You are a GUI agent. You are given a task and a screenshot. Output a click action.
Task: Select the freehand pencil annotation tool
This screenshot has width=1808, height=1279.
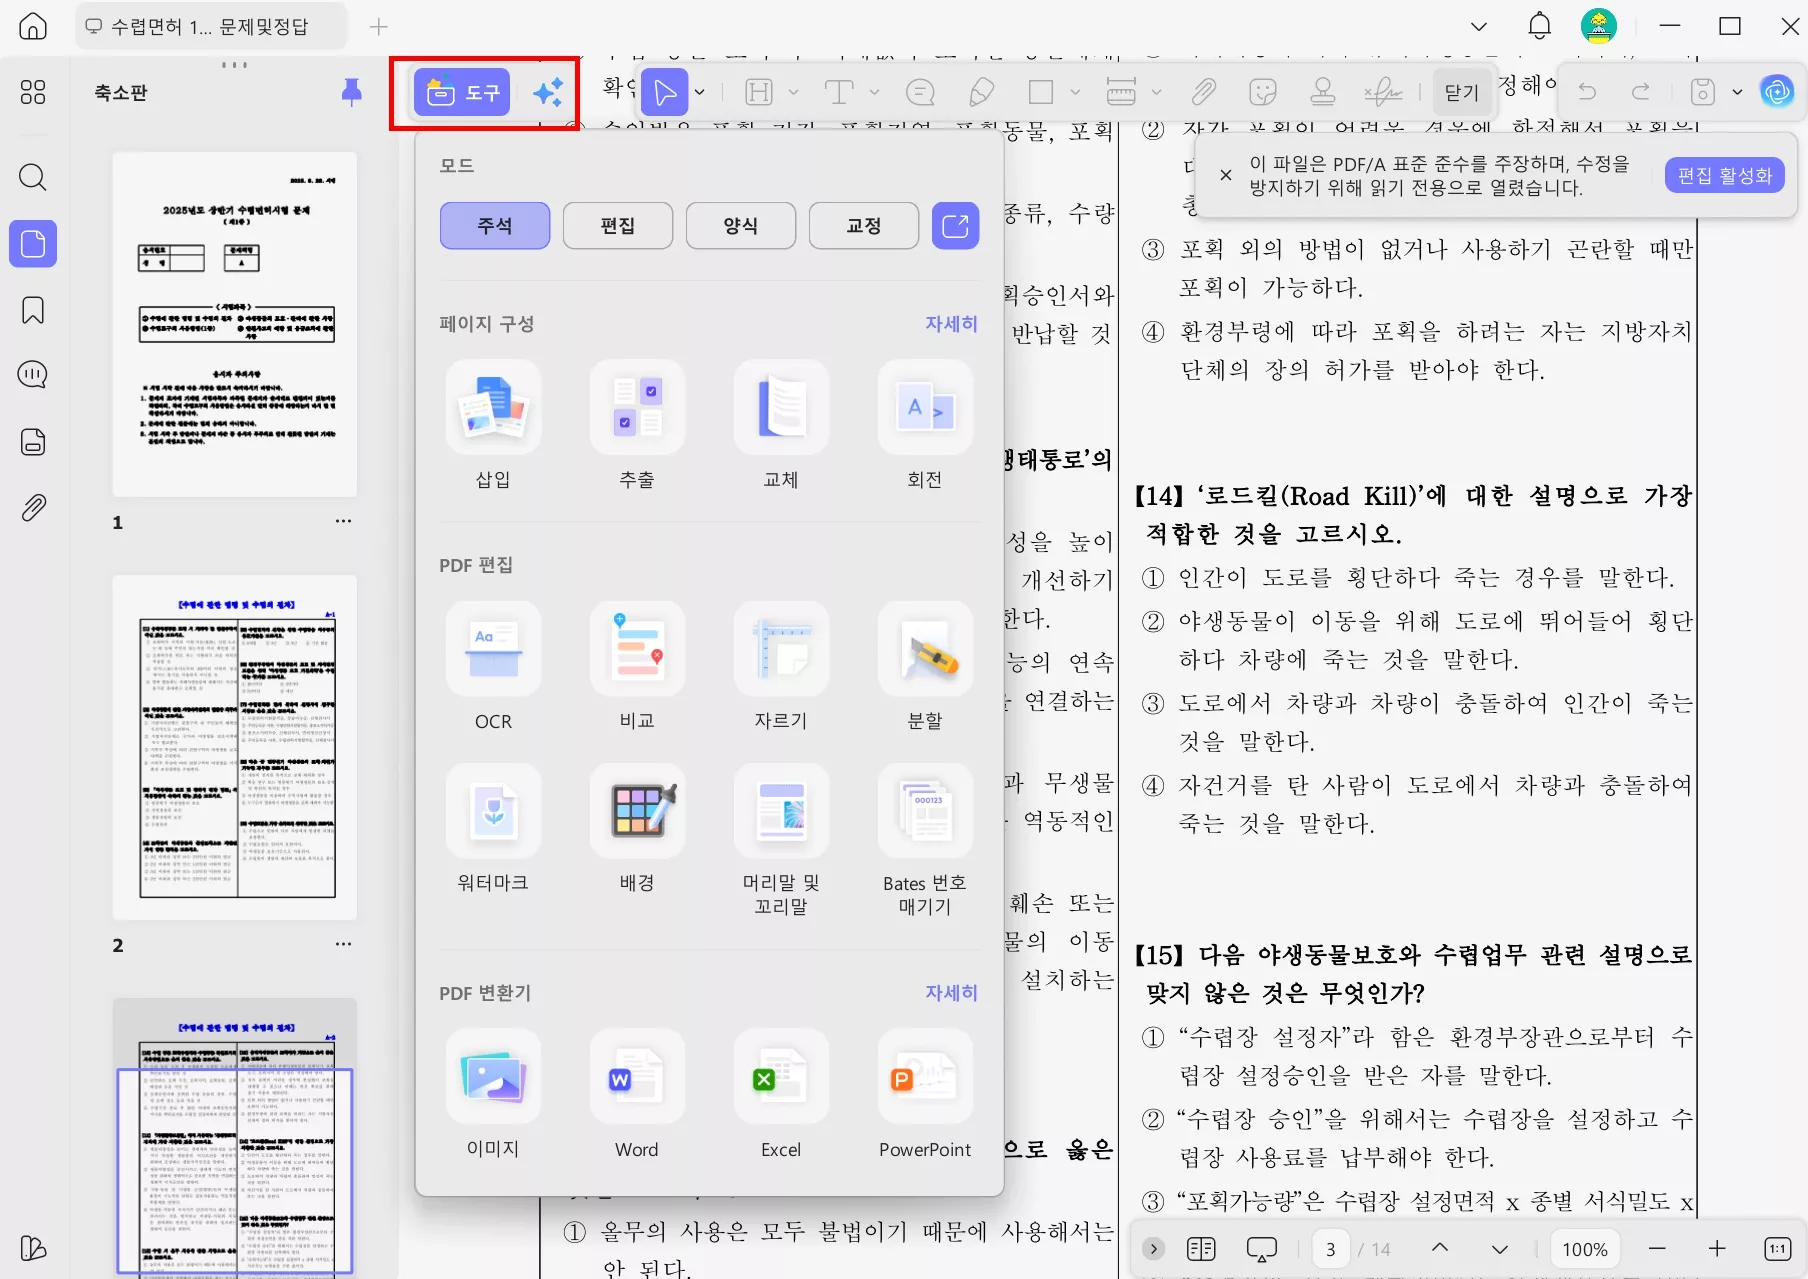pos(982,92)
